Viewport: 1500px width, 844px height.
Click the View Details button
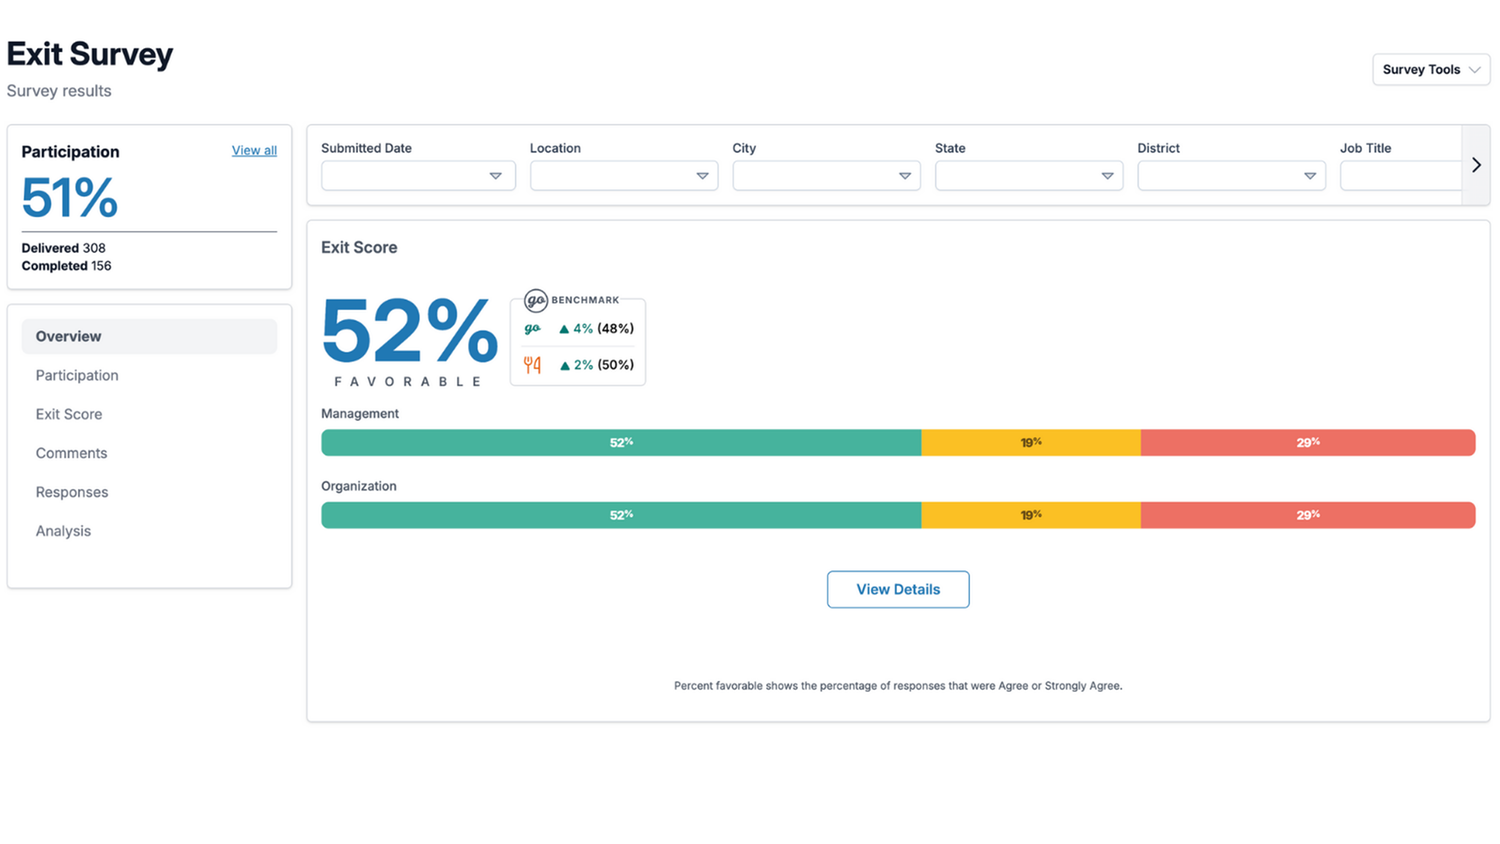[x=897, y=589]
